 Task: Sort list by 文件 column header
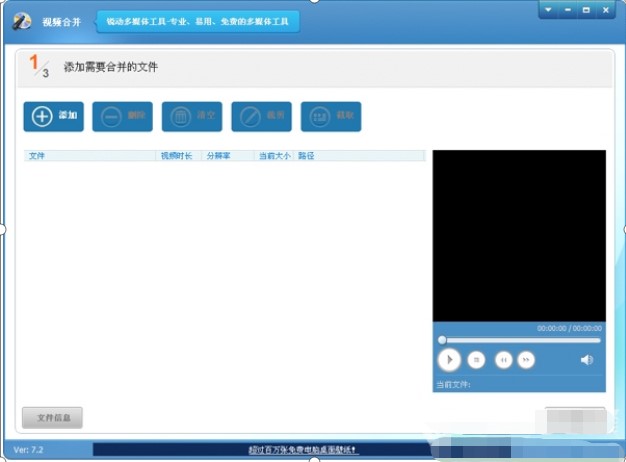pos(90,156)
